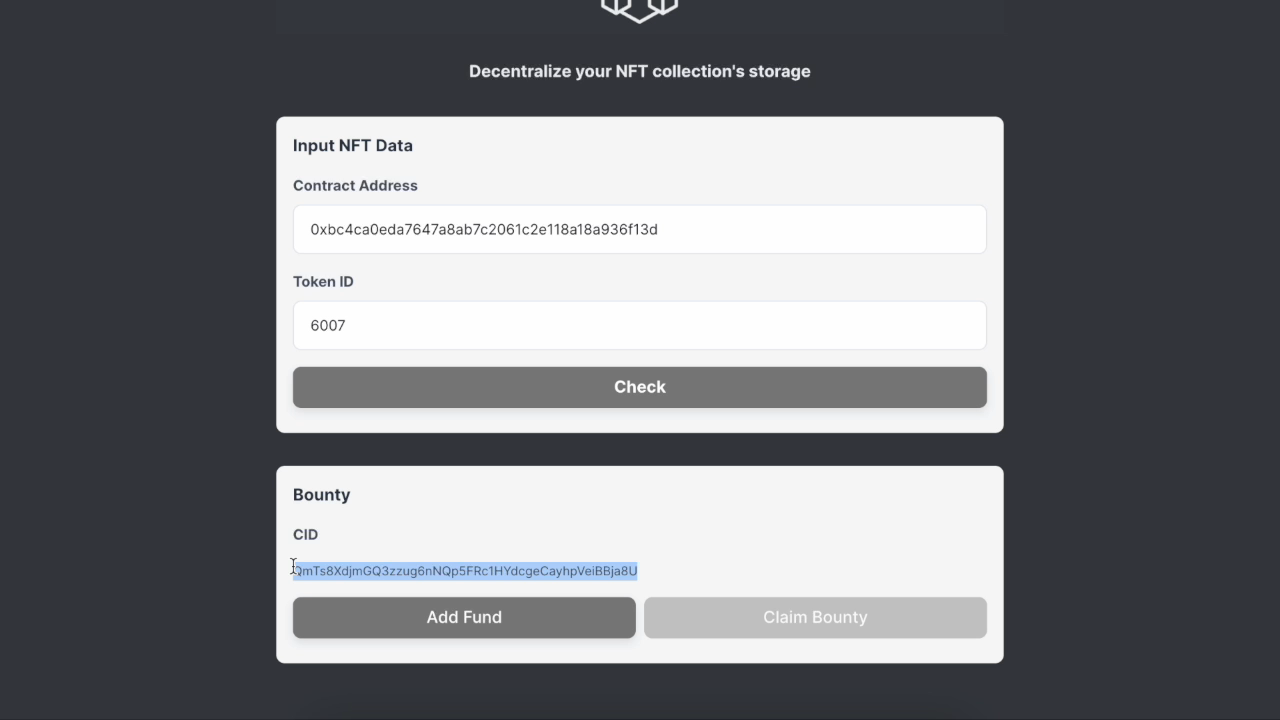
Task: Click the cube logo icon at top
Action: click(x=640, y=9)
